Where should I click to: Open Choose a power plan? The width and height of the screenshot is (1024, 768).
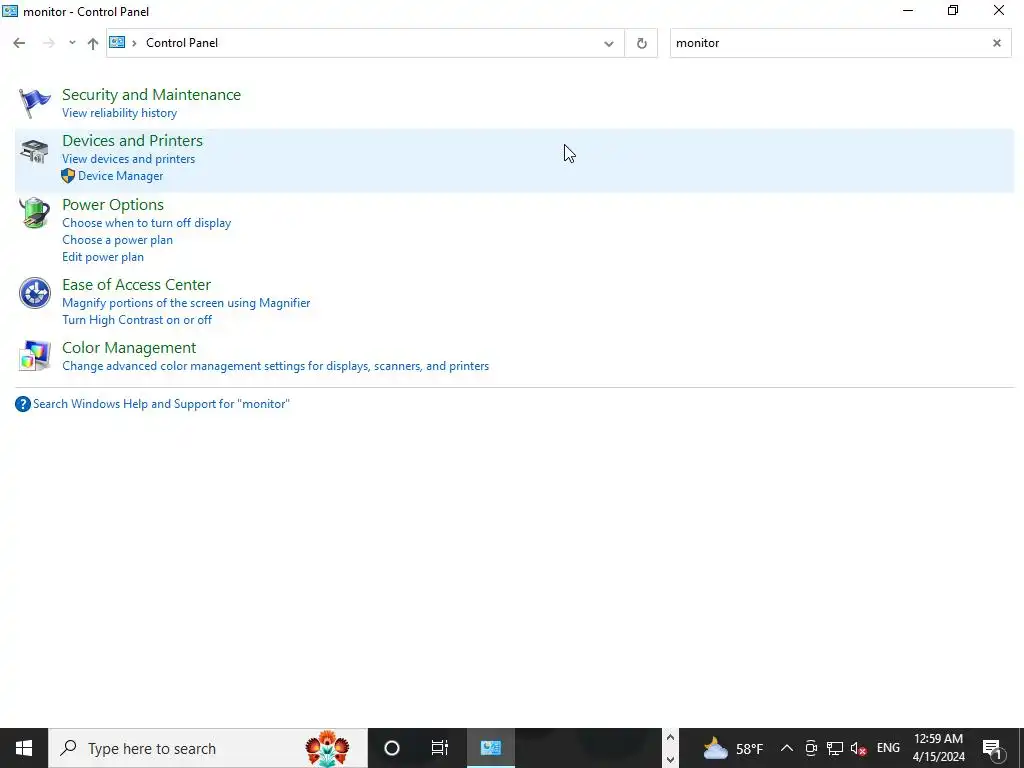coord(118,240)
